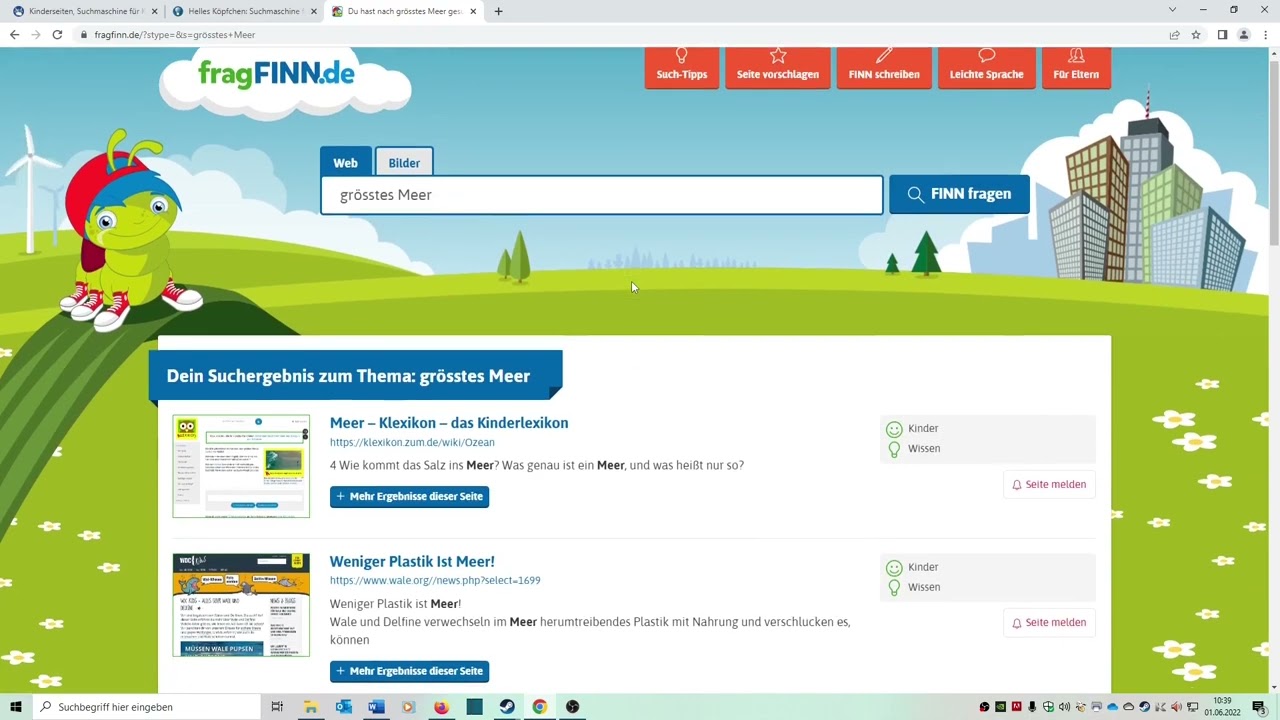Switch to Kinderseiten, Suchmaschine browser tab
The width and height of the screenshot is (1280, 720).
point(84,11)
